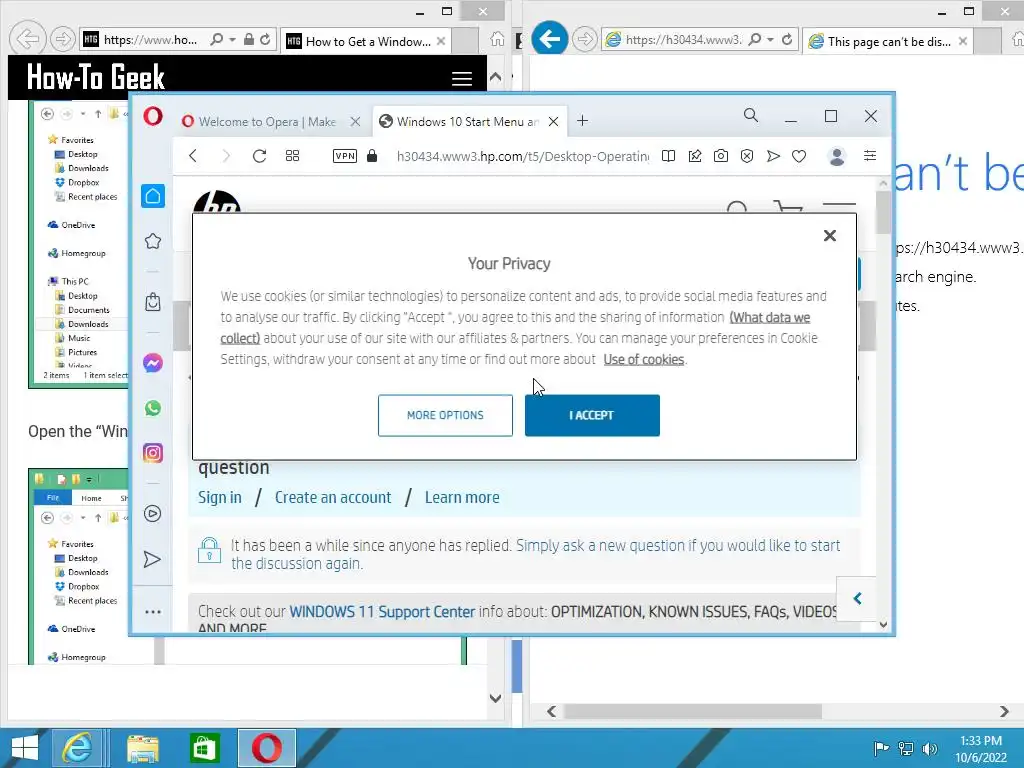
Task: Open Opera Easy Setup menu
Action: tap(870, 155)
